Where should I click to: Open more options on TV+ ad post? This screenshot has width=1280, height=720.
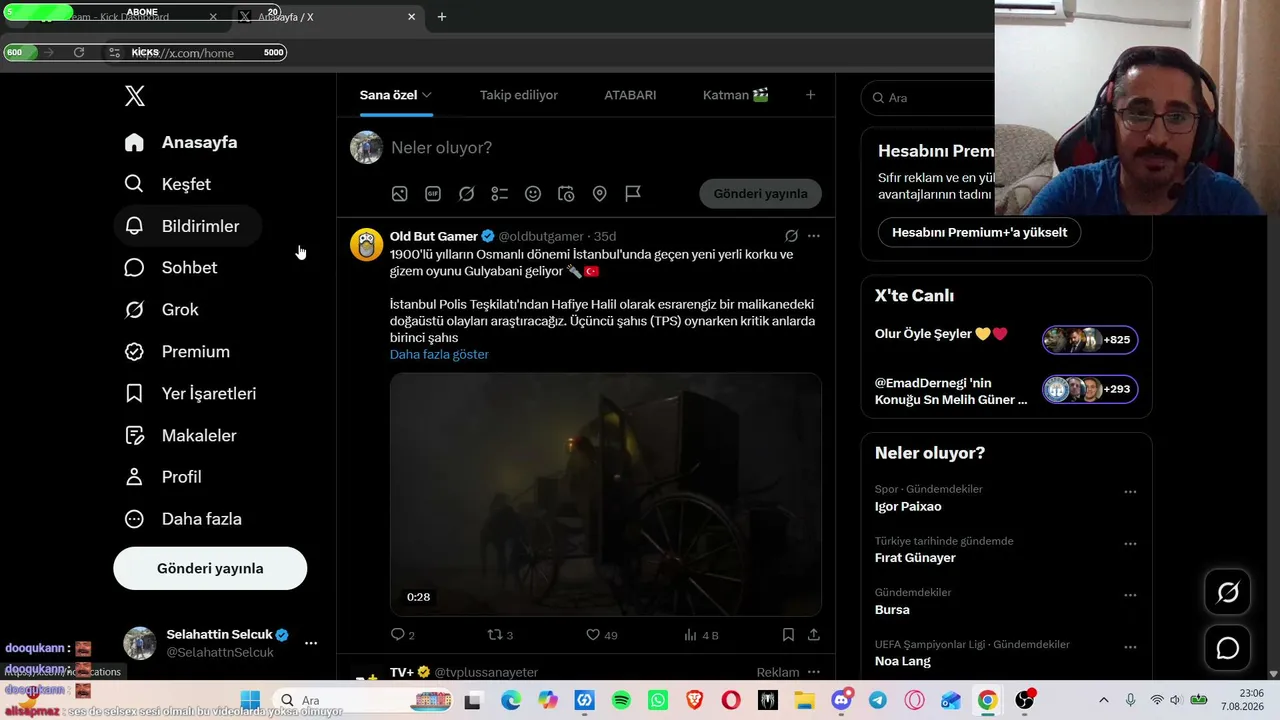814,672
